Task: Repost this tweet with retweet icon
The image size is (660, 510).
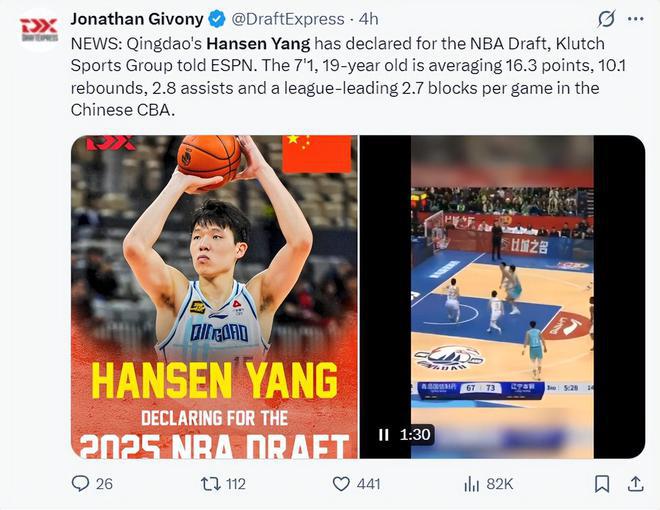Action: (210, 484)
